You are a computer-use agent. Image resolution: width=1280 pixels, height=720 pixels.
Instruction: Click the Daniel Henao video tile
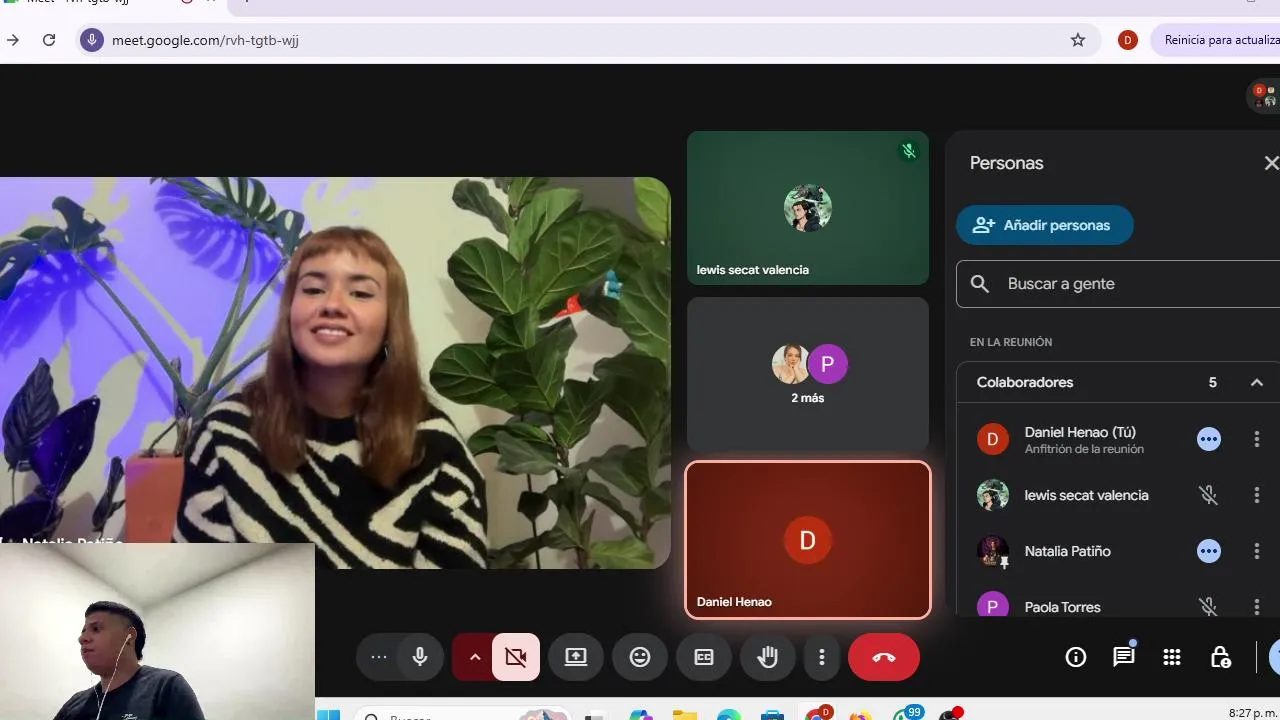coord(808,540)
